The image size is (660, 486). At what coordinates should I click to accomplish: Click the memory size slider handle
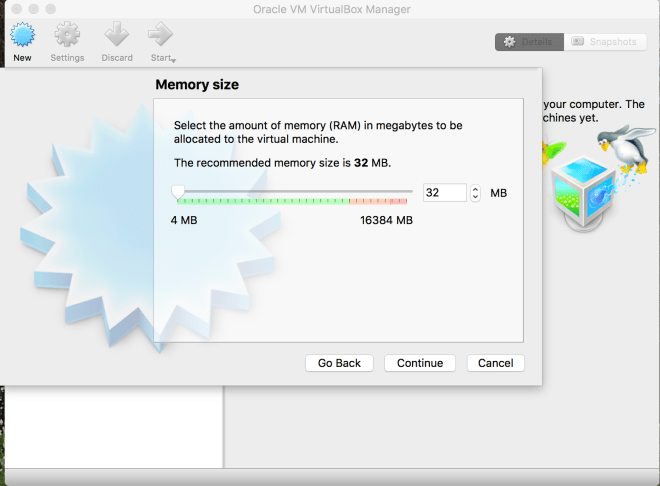pos(178,192)
